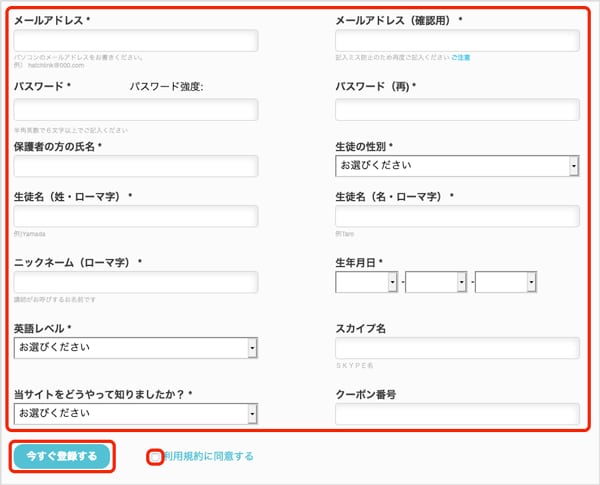Click the パスワード（再） confirmation field
This screenshot has width=600, height=485.
(x=457, y=110)
